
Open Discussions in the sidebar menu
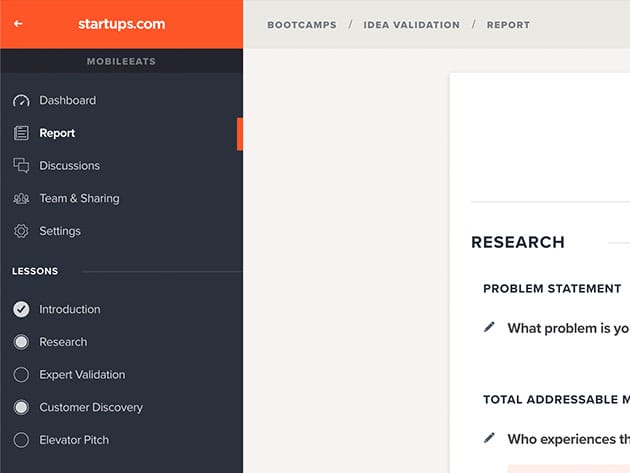pos(69,166)
